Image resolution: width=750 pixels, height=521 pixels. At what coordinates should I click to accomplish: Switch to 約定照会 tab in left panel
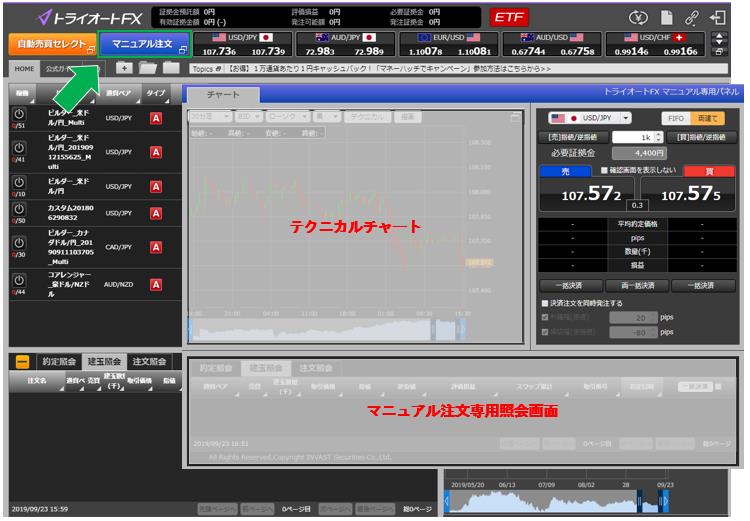58,362
